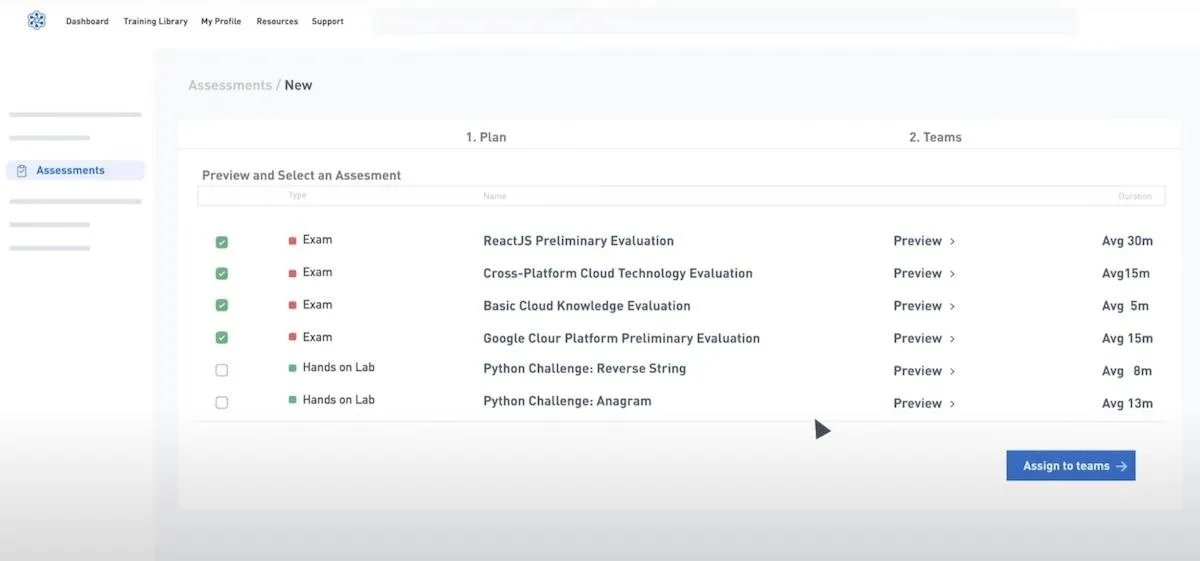This screenshot has height=561, width=1200.
Task: Click the Preview and Select an Assesment heading
Action: 301,175
